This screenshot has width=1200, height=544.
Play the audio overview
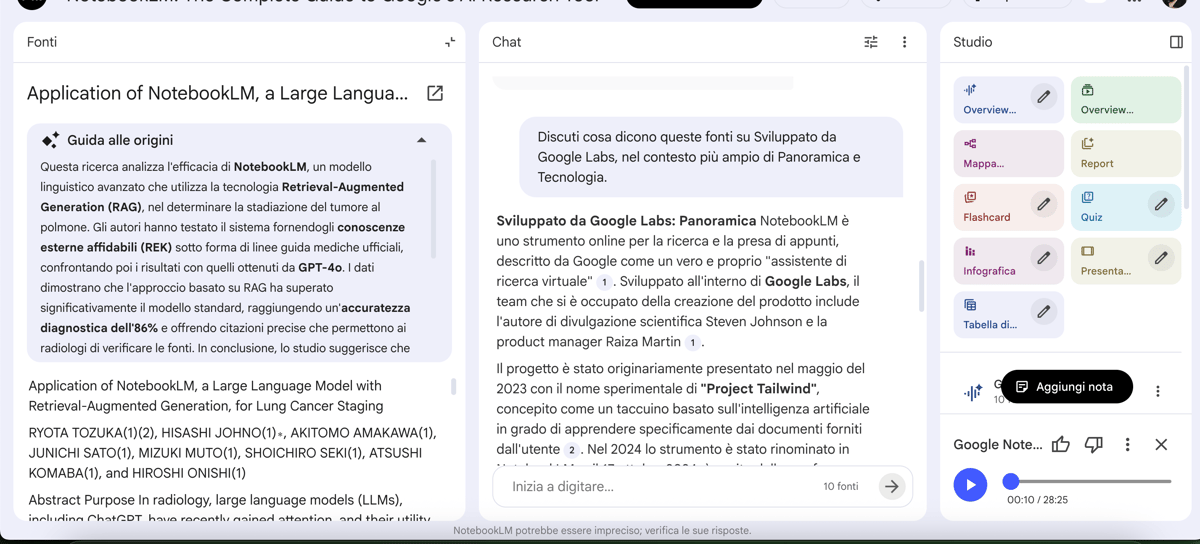(x=970, y=485)
